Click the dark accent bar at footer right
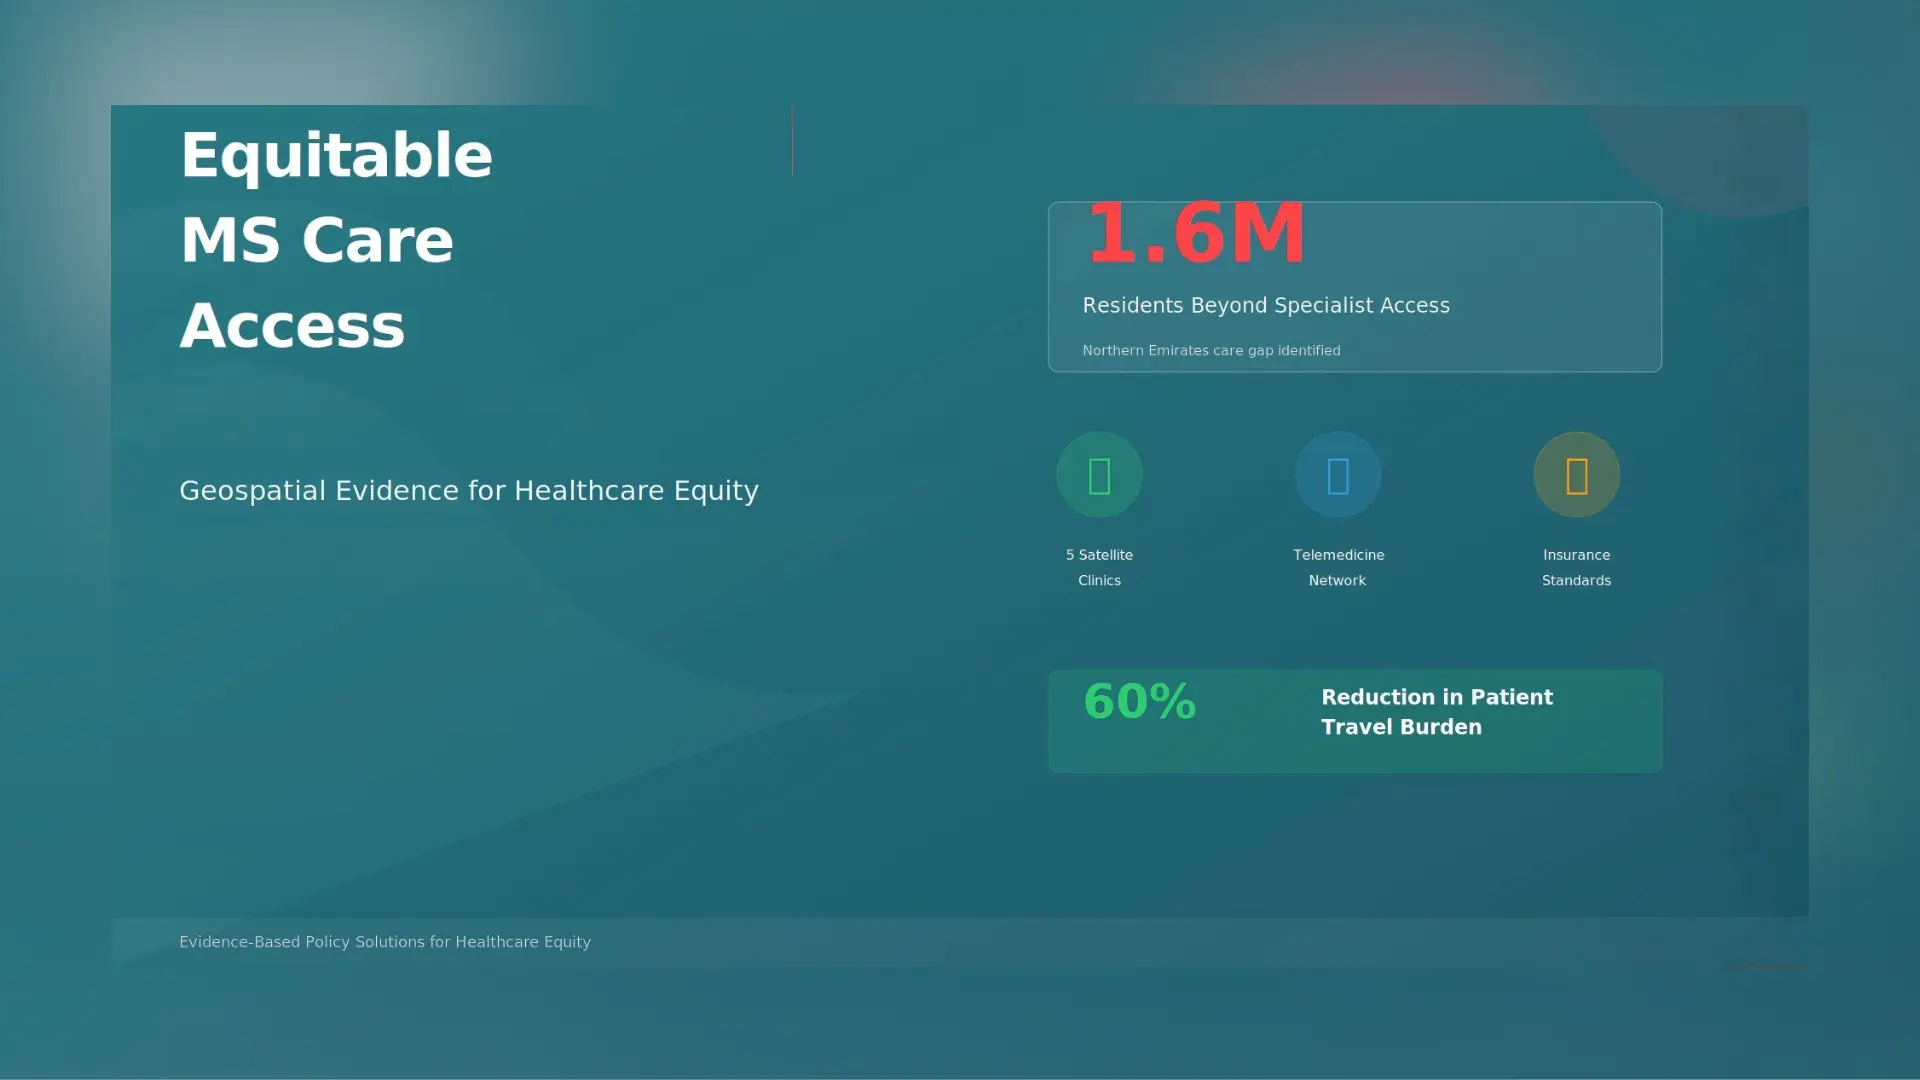1920x1080 pixels. [1764, 966]
